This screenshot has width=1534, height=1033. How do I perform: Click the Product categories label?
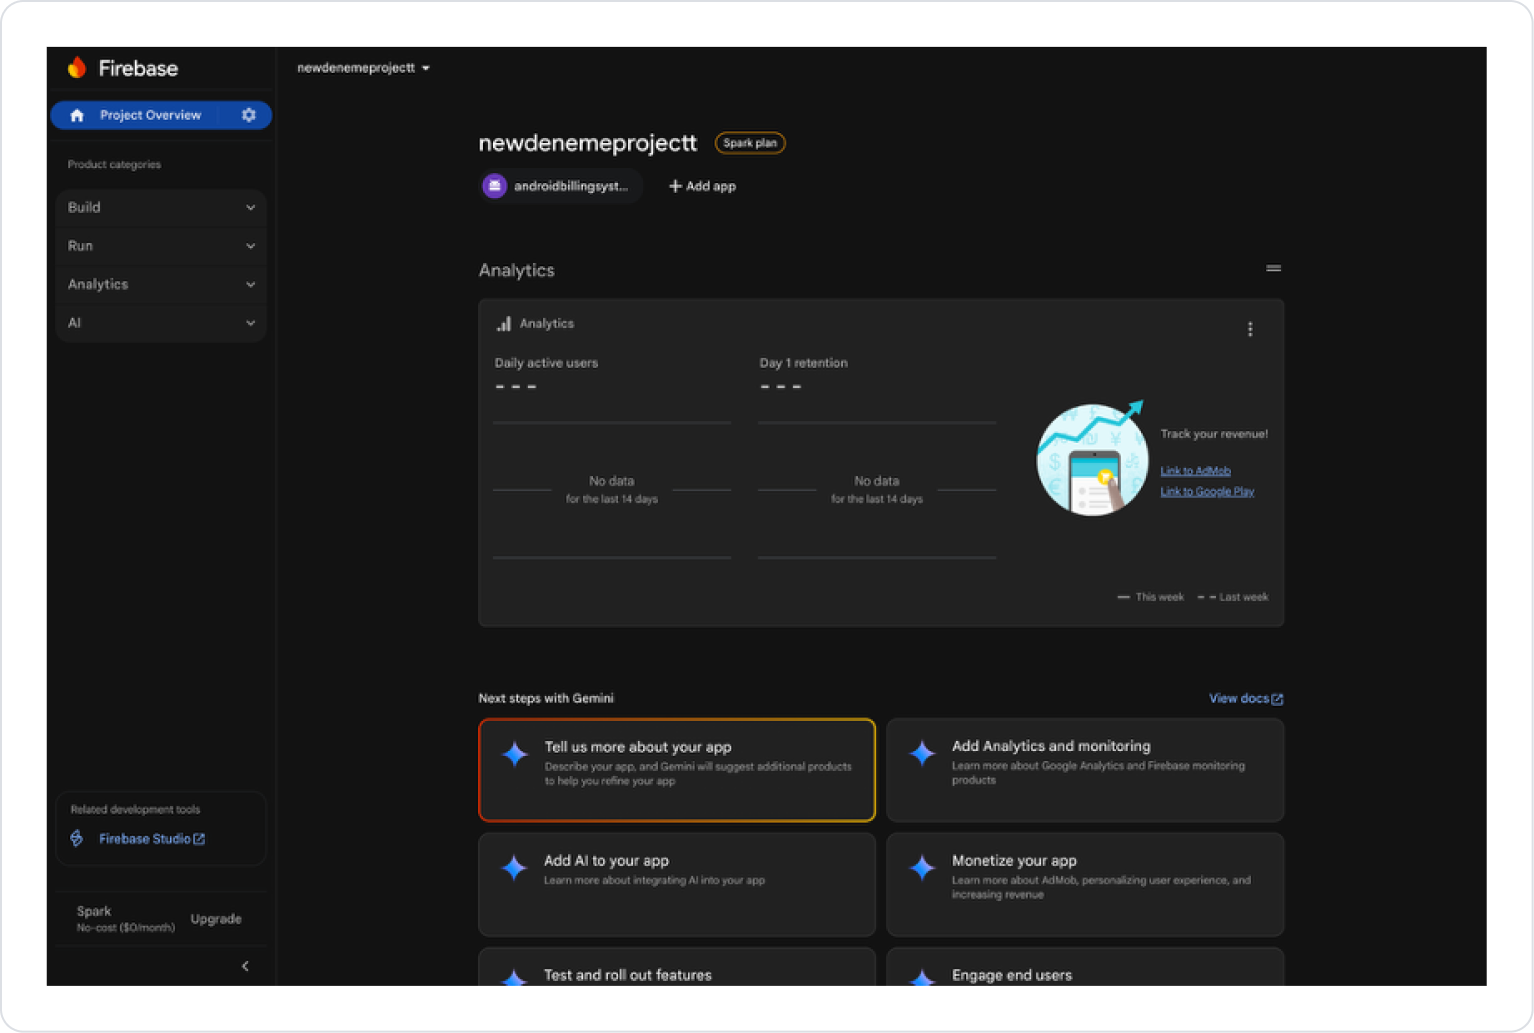[x=114, y=164]
